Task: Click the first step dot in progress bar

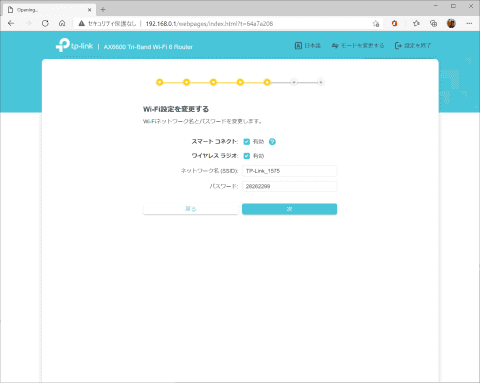Action: [160, 82]
